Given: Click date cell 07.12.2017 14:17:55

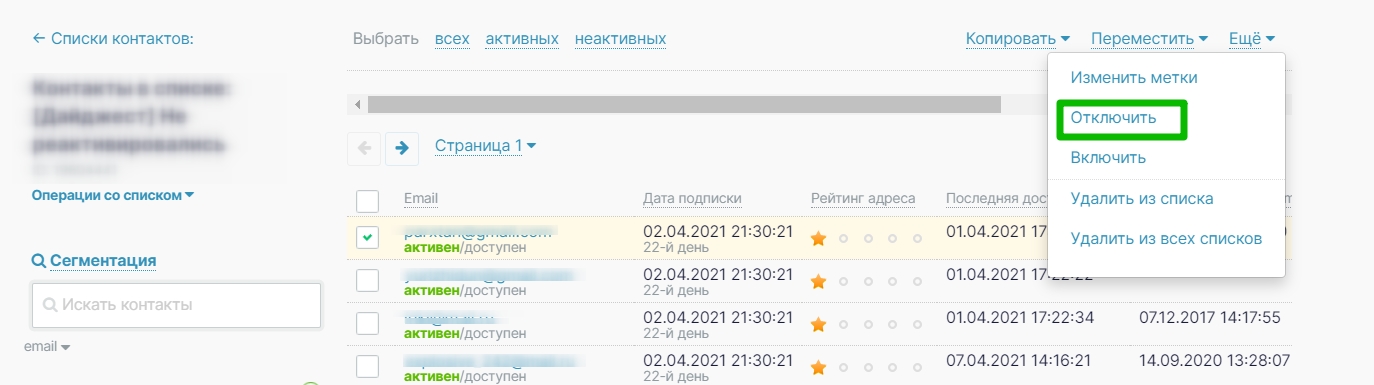Looking at the screenshot, I should coord(1210,317).
